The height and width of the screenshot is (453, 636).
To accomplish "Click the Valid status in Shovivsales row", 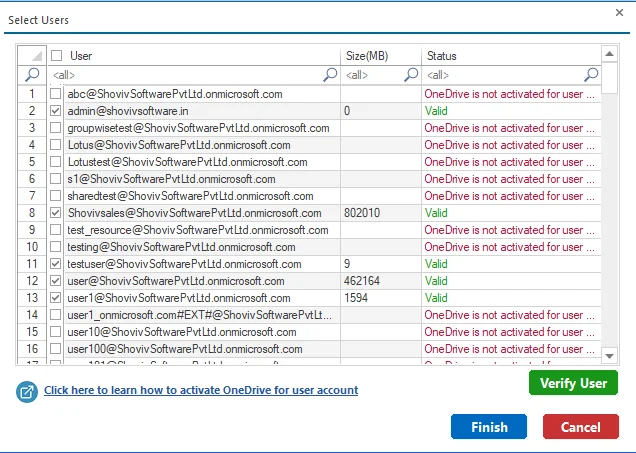I will [x=436, y=213].
